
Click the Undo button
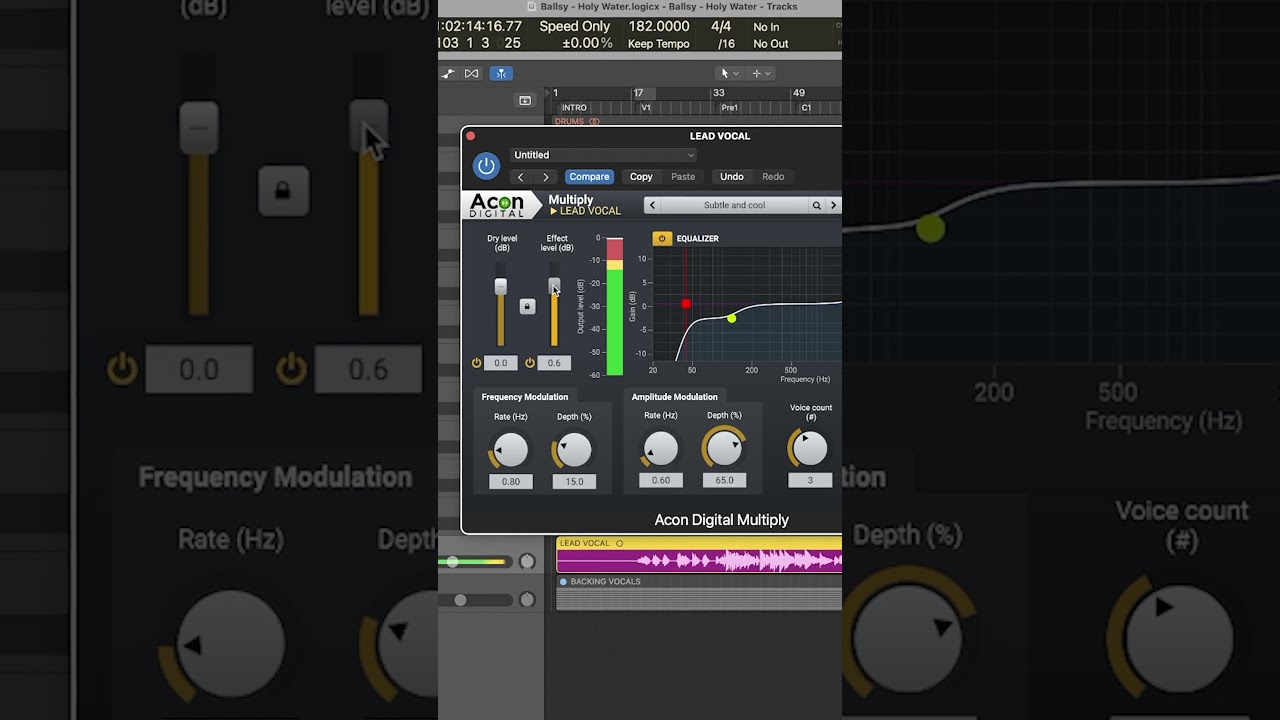pyautogui.click(x=732, y=177)
